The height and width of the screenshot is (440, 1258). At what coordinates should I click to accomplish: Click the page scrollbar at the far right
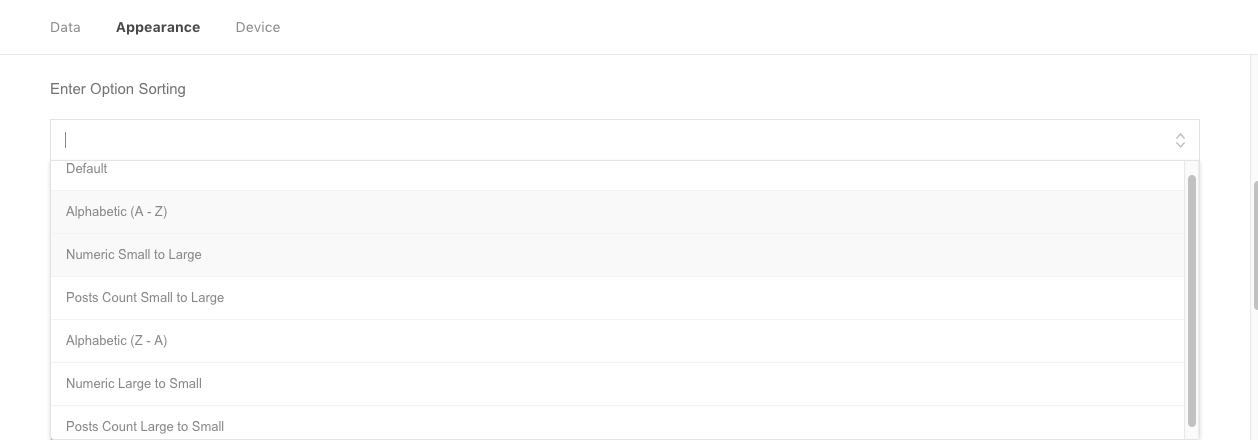pyautogui.click(x=1255, y=245)
